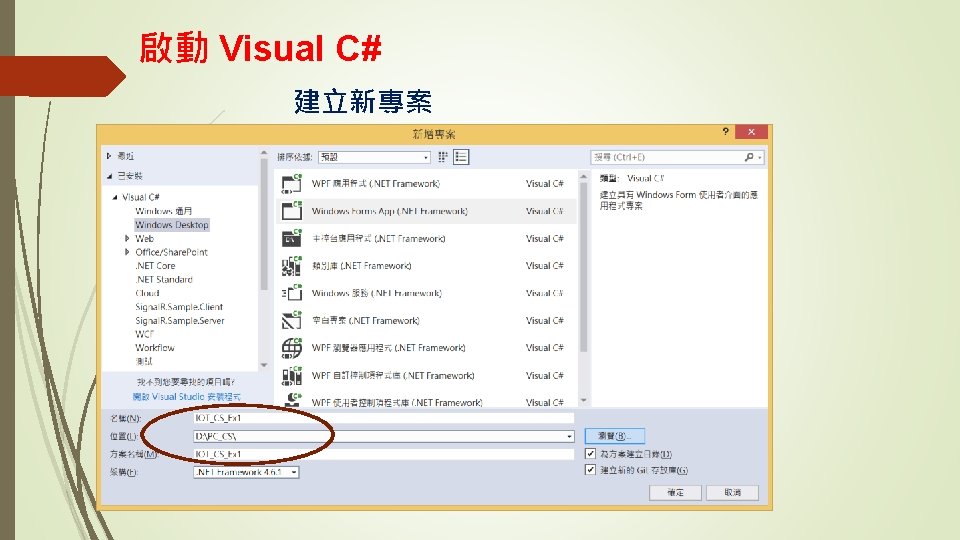Select the SignalR.Sample.Server category
Screen dimensions: 960x540
[179, 320]
